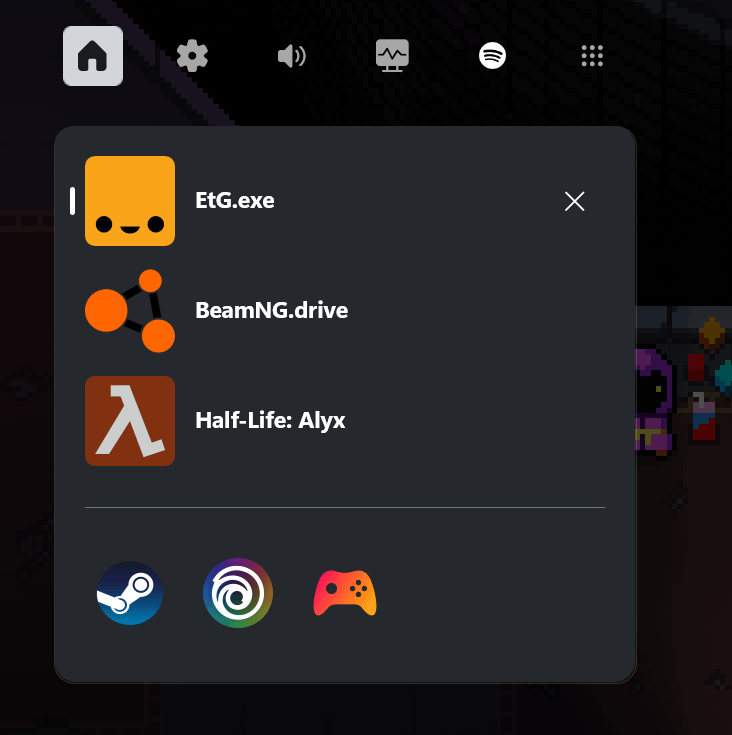Viewport: 732px width, 735px height.
Task: Switch to Half-Life: Alyx by its title
Action: click(x=270, y=421)
